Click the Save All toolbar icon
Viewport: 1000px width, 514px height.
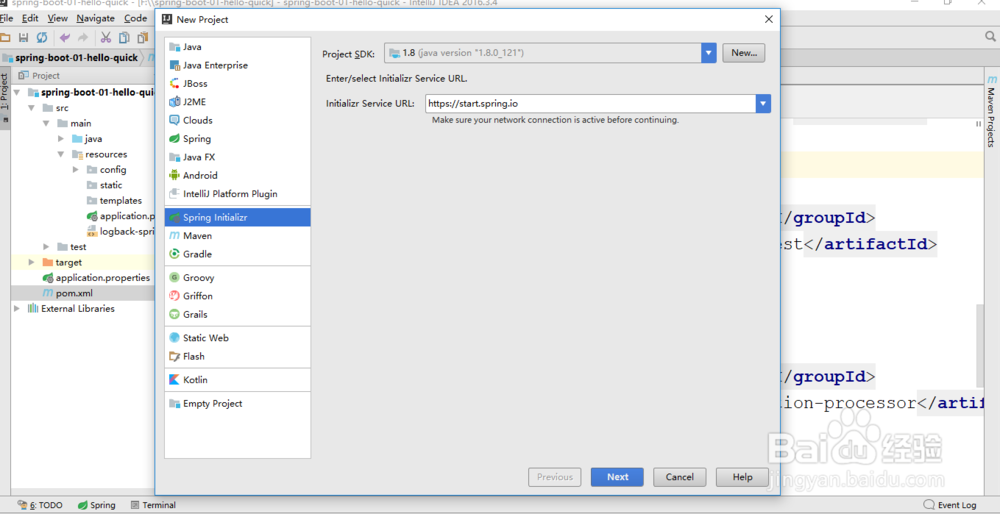[x=24, y=38]
